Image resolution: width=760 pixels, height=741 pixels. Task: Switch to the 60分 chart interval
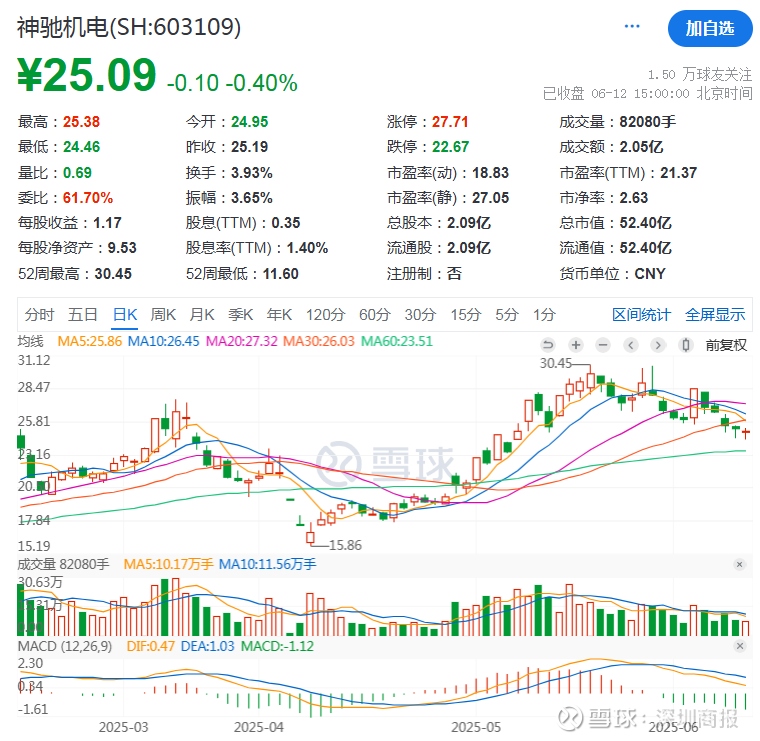coord(375,315)
